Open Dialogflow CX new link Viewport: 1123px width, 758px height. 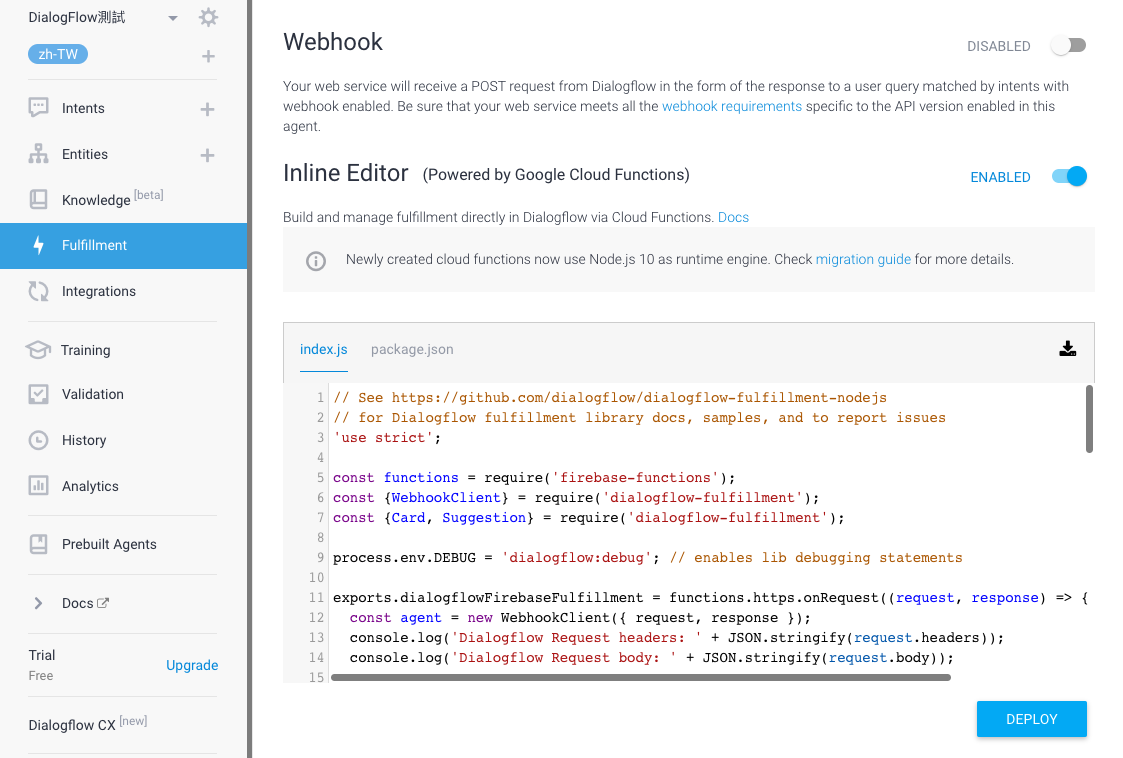(87, 724)
